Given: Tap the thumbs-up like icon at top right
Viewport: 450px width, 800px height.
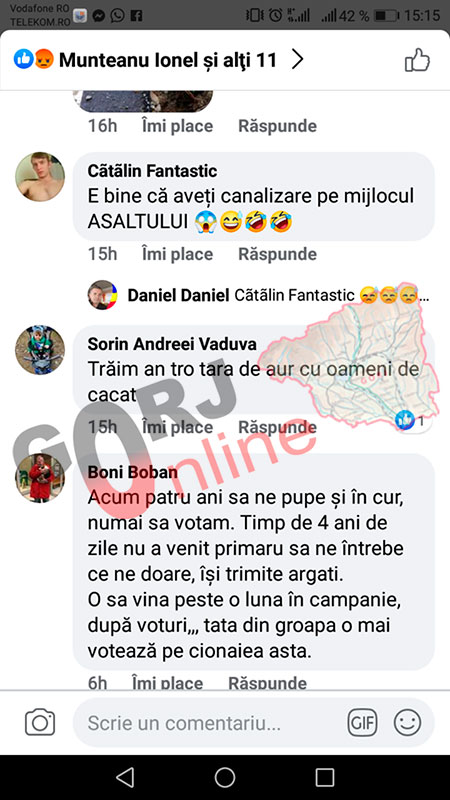Looking at the screenshot, I should pos(417,60).
